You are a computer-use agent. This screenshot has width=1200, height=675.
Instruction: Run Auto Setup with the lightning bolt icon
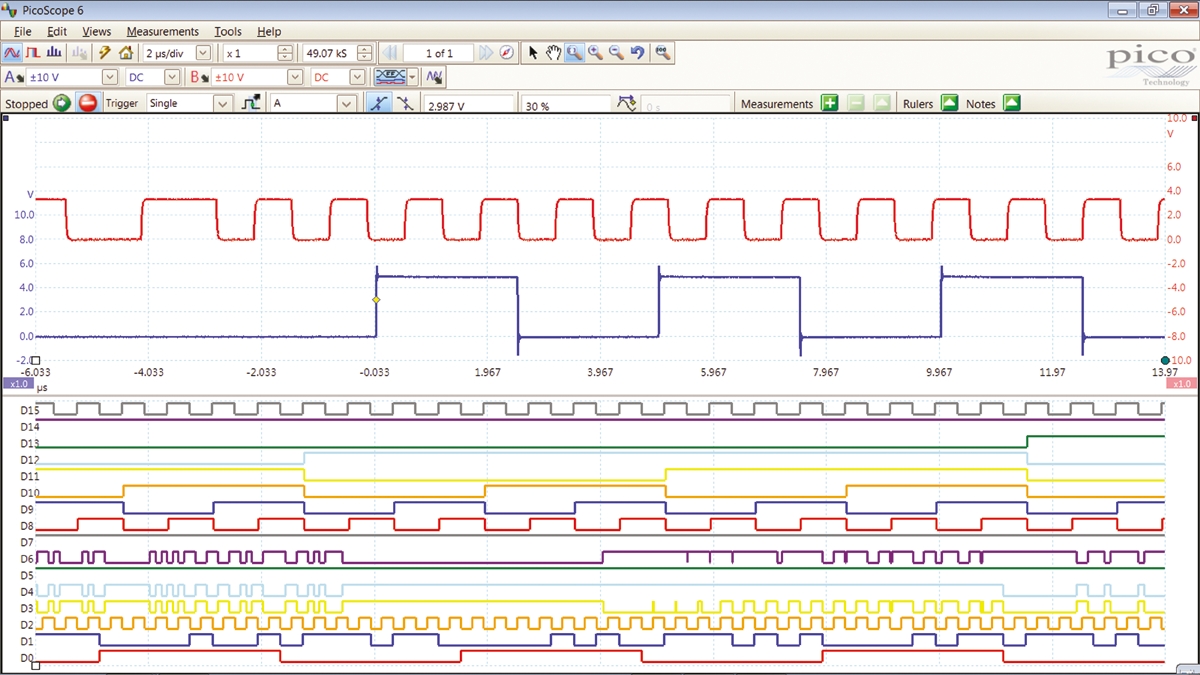(x=103, y=53)
